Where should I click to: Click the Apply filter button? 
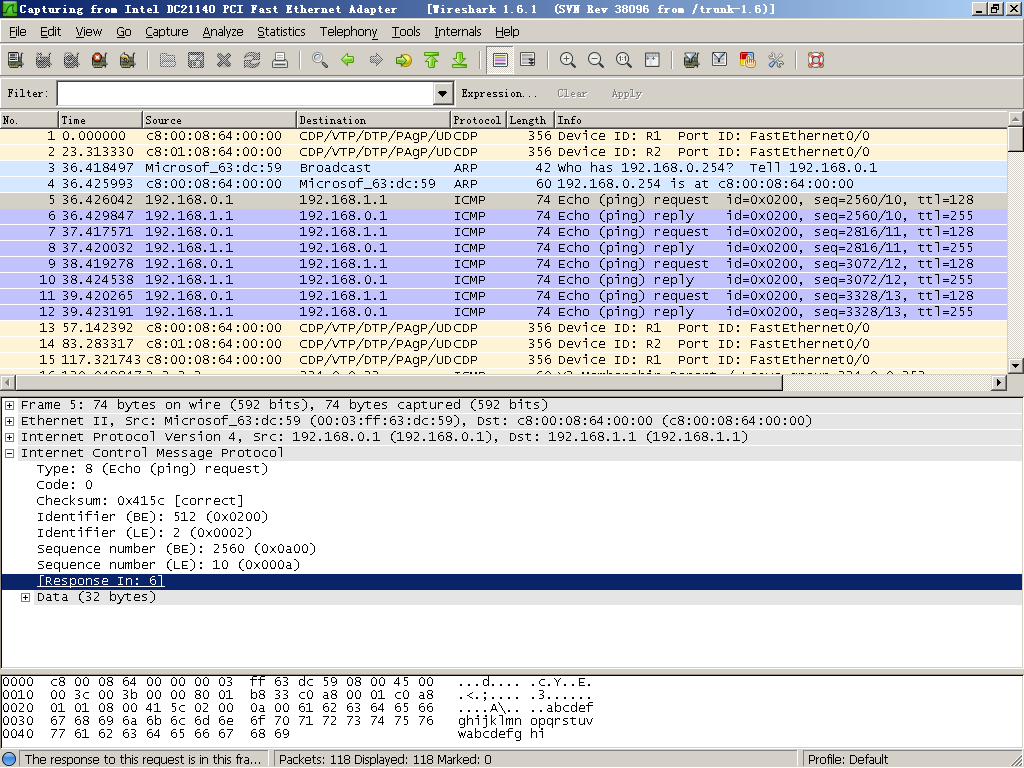pos(626,93)
